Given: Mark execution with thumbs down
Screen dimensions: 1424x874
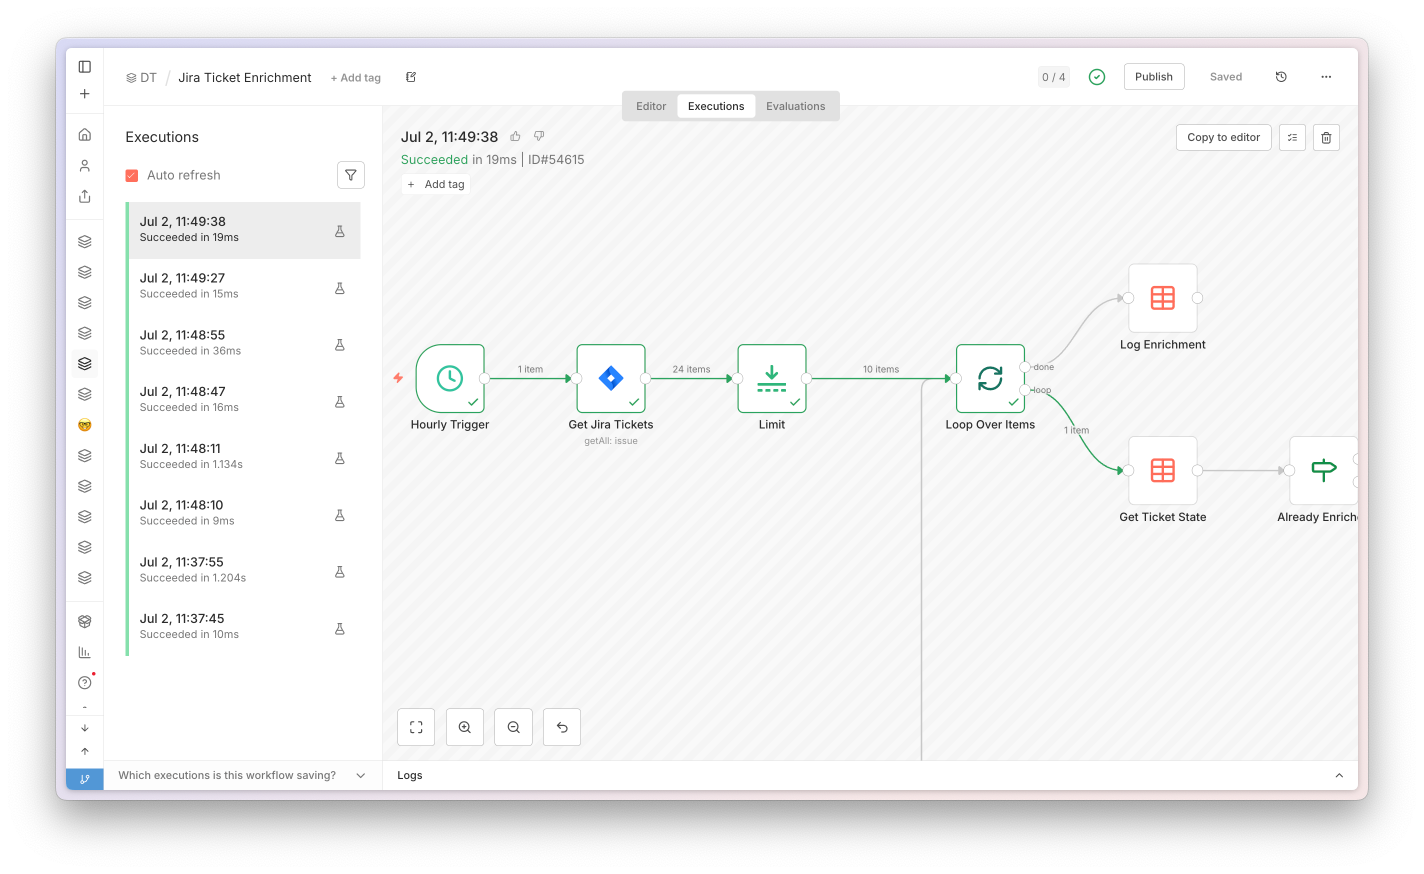Looking at the screenshot, I should pyautogui.click(x=539, y=136).
